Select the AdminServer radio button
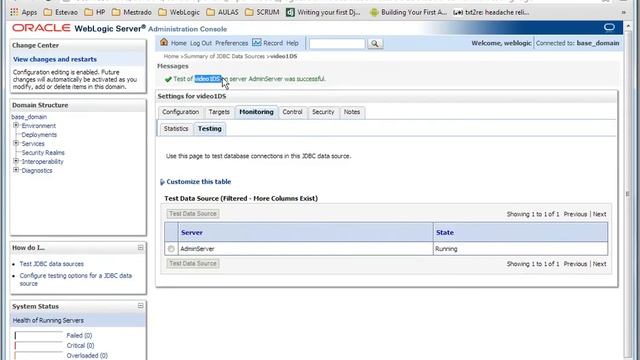Viewport: 640px width, 360px height. [171, 249]
